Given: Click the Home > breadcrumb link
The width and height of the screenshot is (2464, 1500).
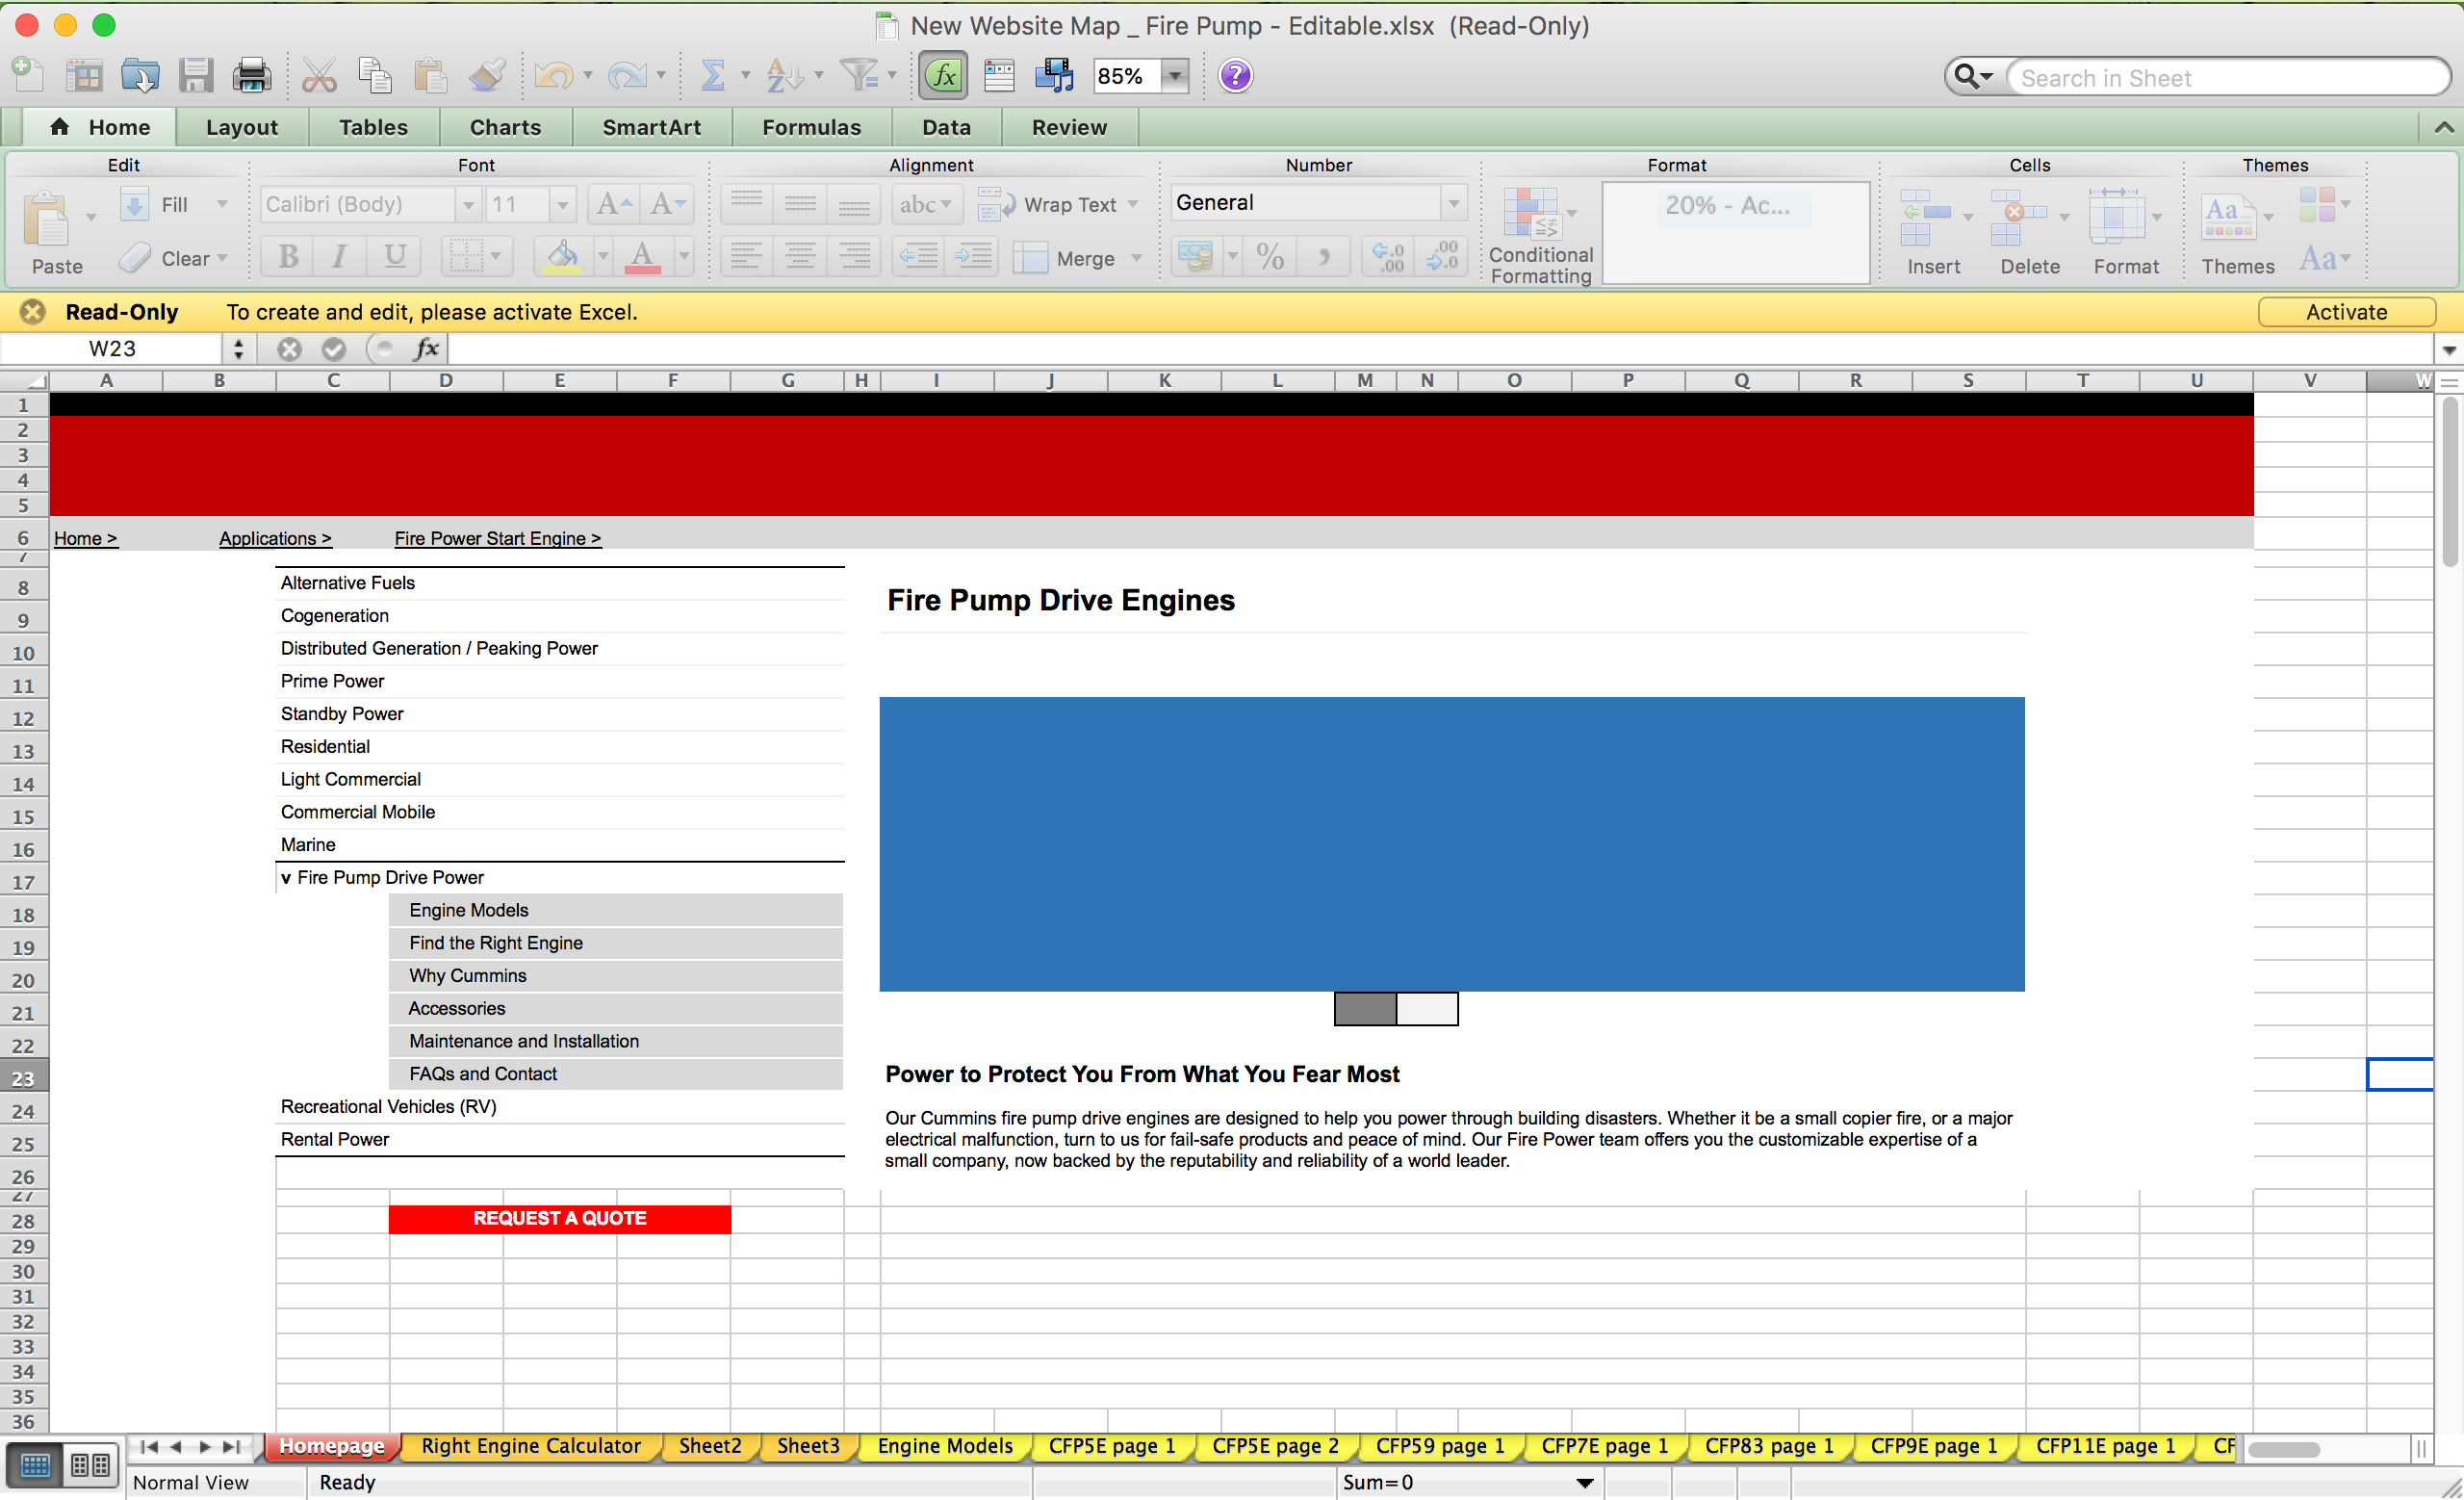Looking at the screenshot, I should (x=85, y=538).
